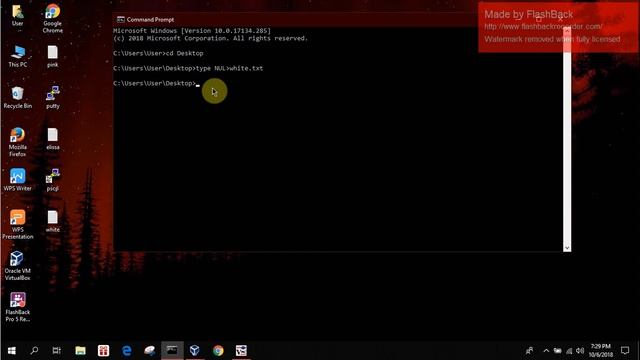Select This PC desktop icon

[18, 56]
